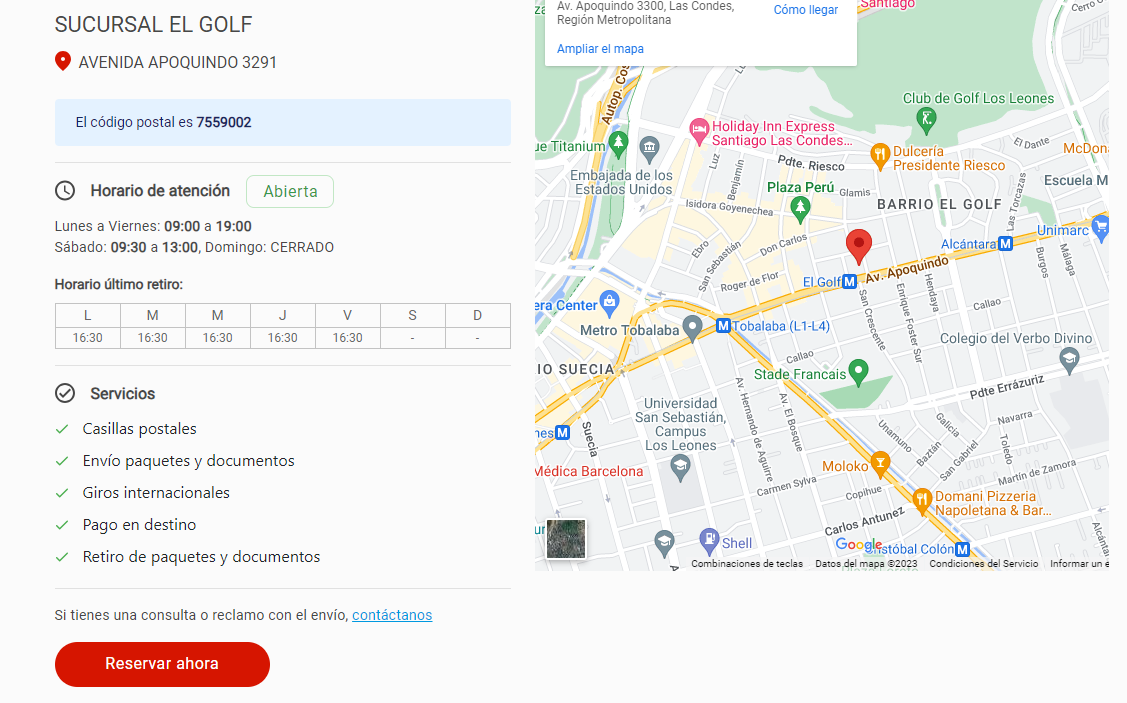Click the SUCURSAL EL GOLF heading
Image resolution: width=1127 pixels, height=703 pixels.
[x=153, y=24]
